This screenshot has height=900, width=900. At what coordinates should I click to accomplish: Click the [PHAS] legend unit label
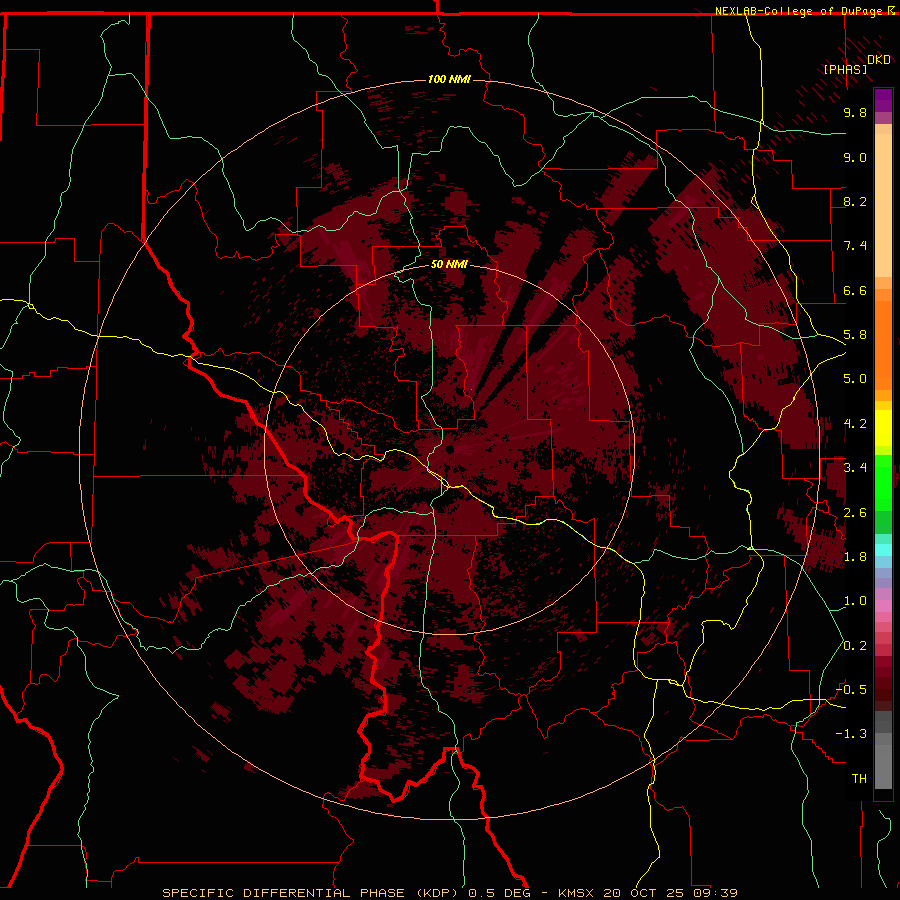click(845, 69)
